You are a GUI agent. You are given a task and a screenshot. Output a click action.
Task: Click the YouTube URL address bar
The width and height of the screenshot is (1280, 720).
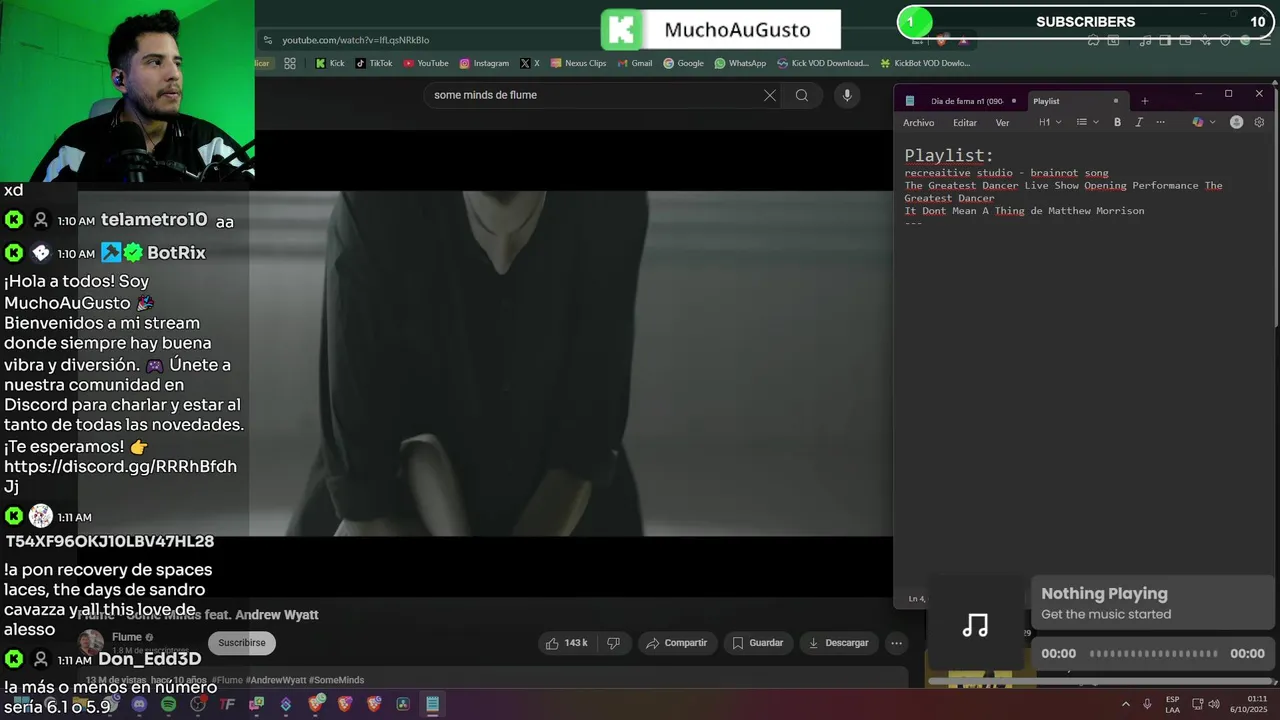[356, 40]
